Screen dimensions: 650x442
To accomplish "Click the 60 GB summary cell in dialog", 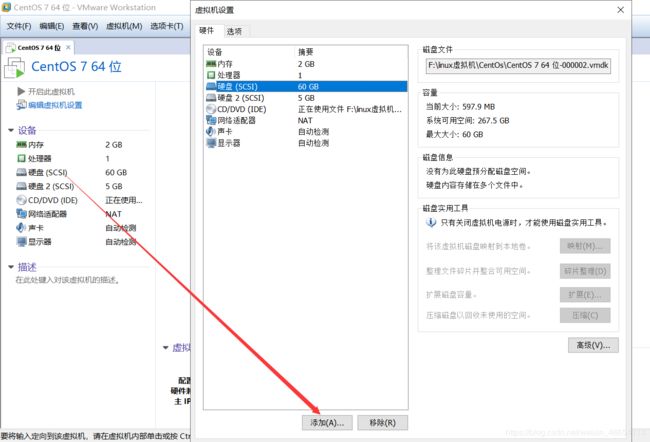I will coord(308,86).
